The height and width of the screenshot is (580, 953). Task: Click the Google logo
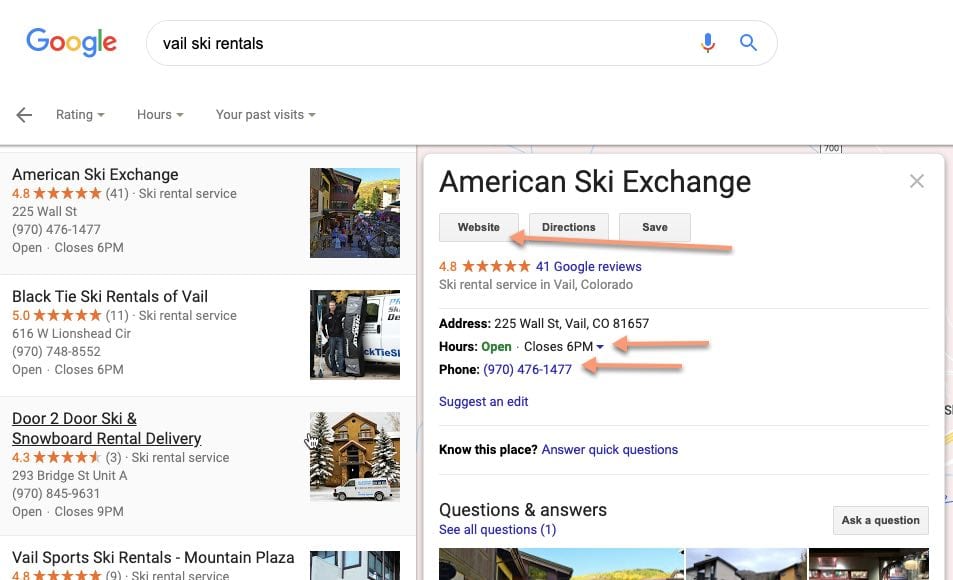click(71, 42)
